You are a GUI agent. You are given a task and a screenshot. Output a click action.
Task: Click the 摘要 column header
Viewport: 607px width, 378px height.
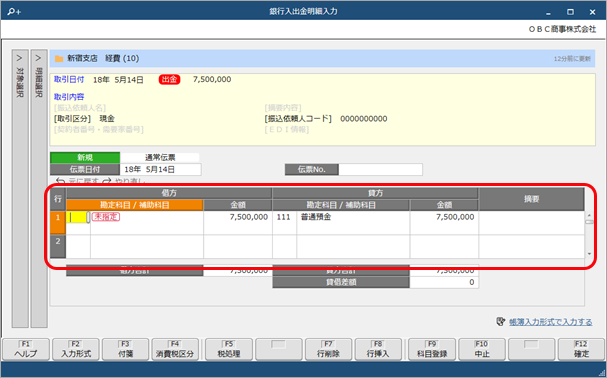pos(532,199)
